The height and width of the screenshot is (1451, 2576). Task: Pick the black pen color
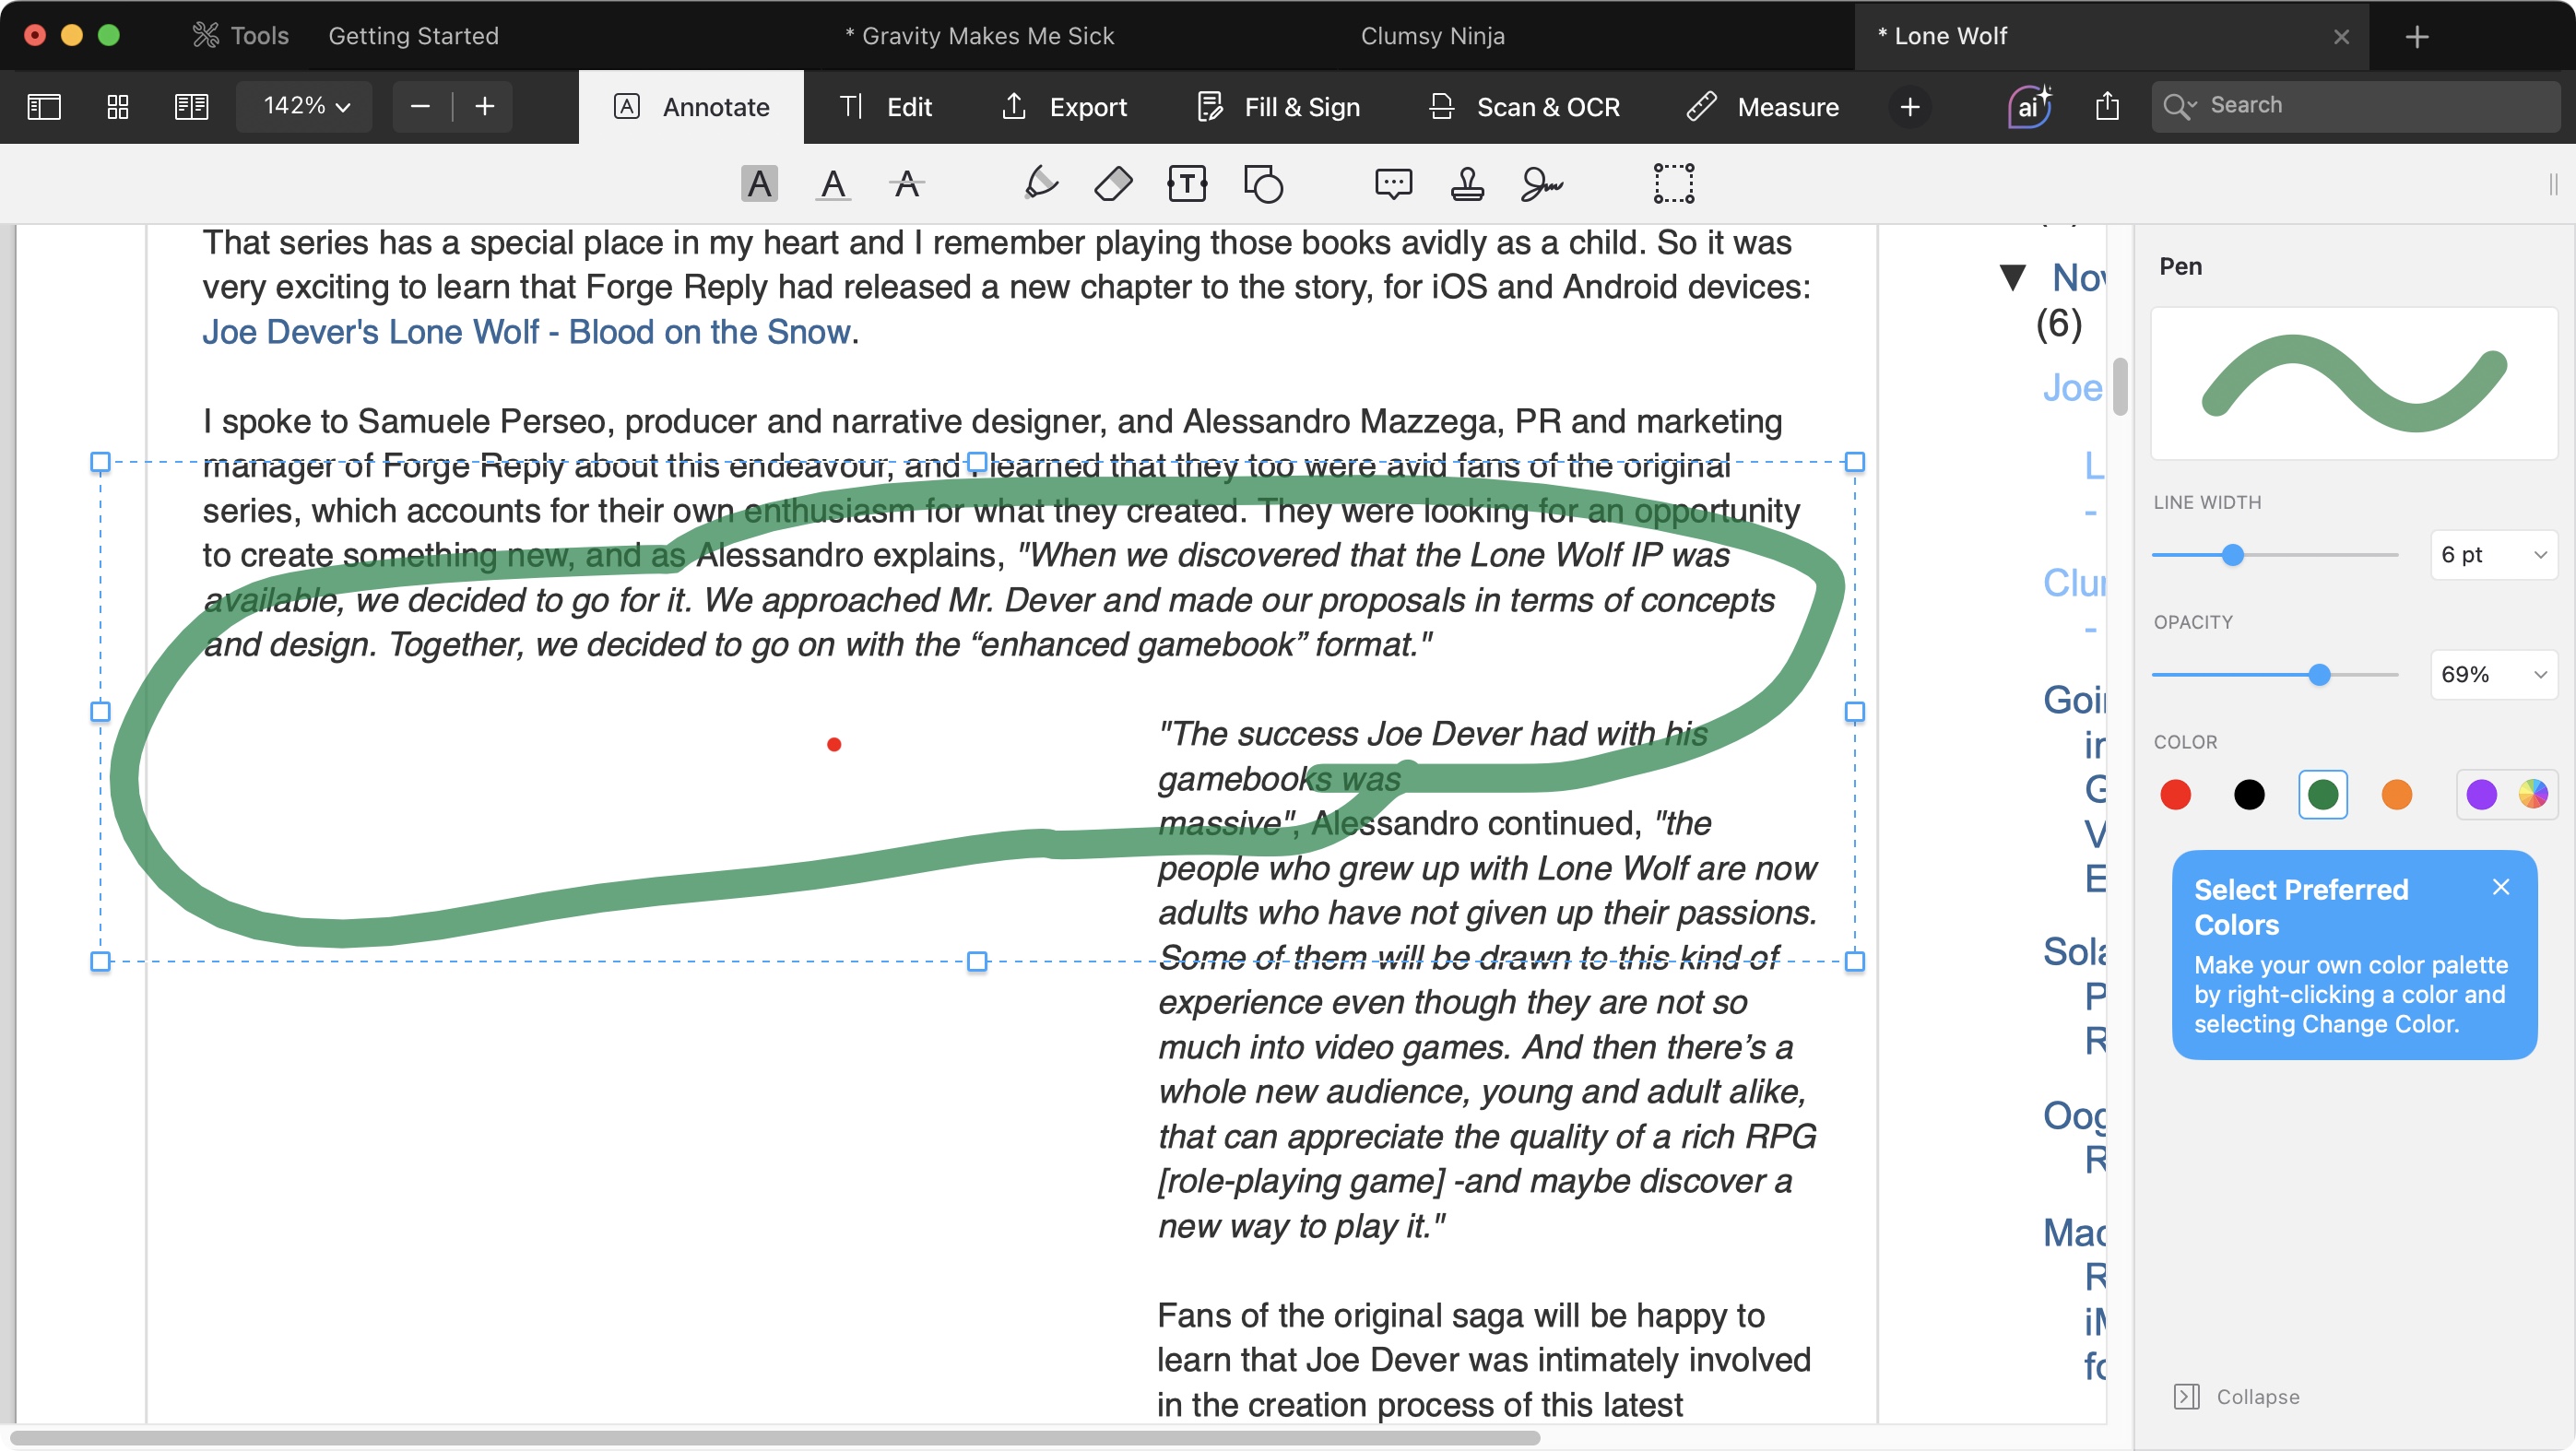(2248, 795)
